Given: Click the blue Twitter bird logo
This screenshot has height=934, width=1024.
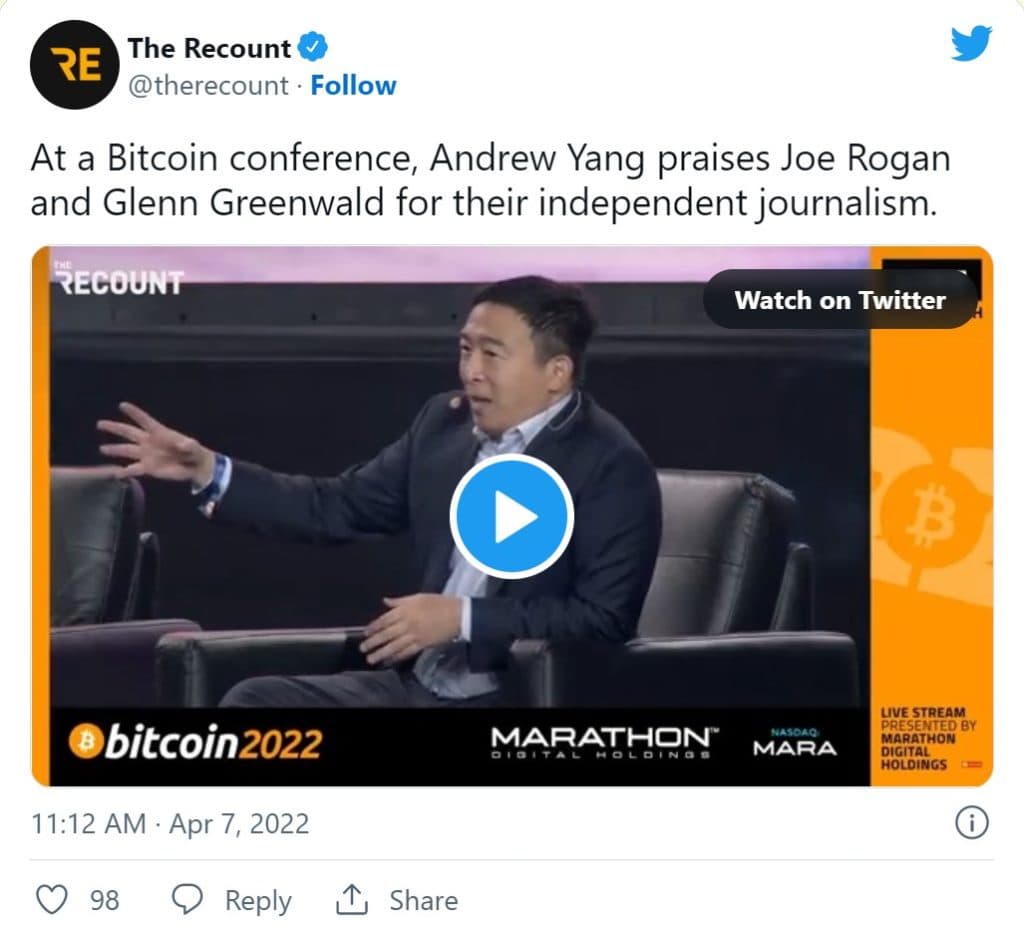Looking at the screenshot, I should (x=971, y=43).
